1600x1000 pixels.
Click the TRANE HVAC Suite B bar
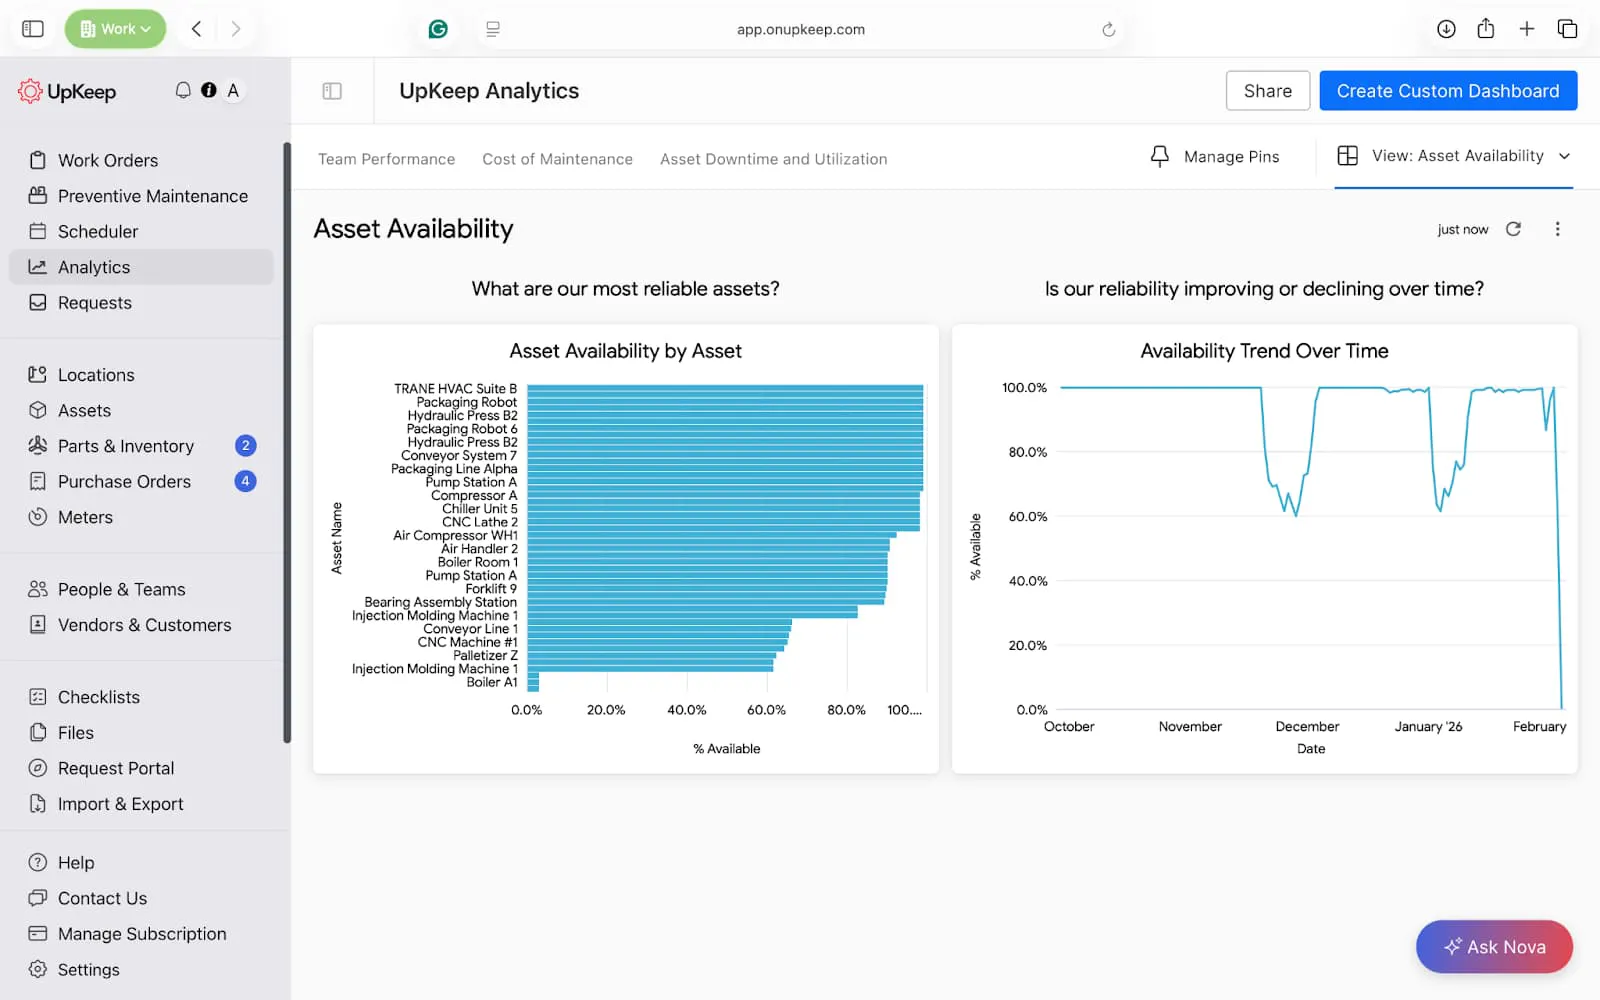point(724,388)
